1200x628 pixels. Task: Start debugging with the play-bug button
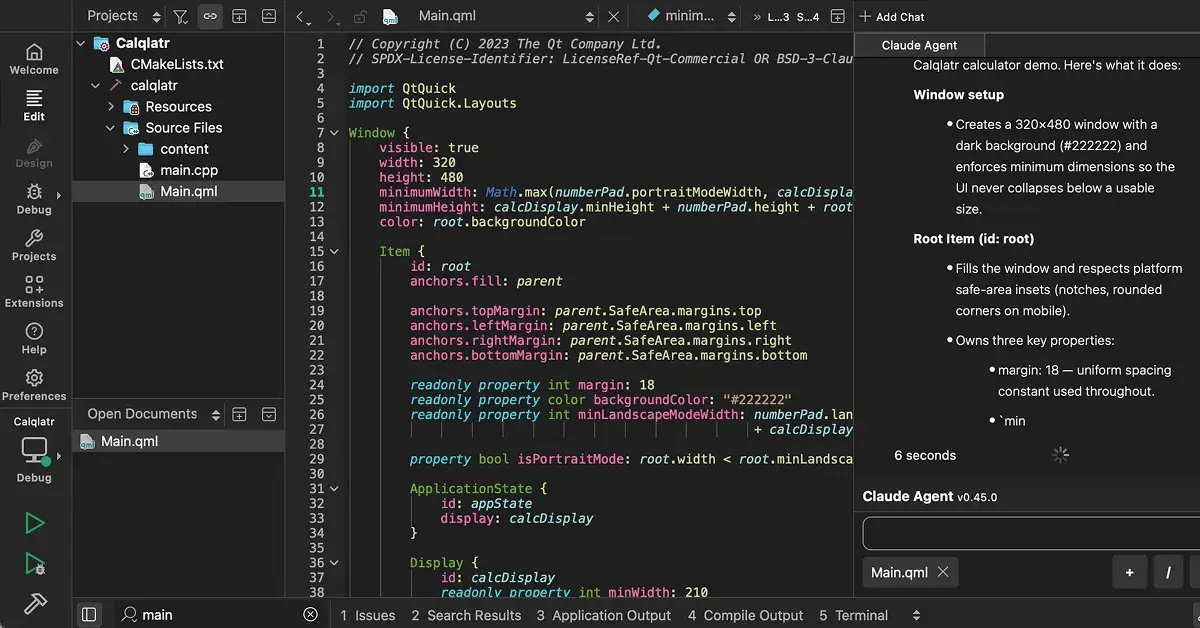pyautogui.click(x=34, y=563)
